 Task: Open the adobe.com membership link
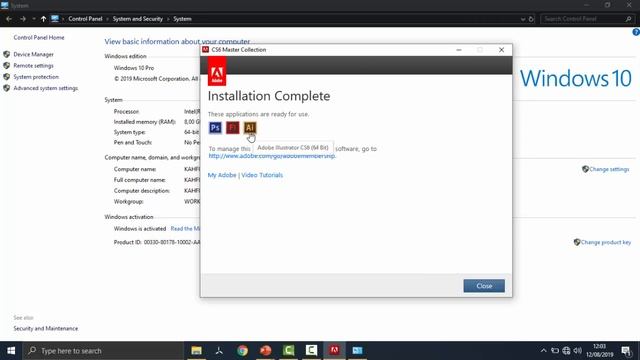pyautogui.click(x=272, y=156)
